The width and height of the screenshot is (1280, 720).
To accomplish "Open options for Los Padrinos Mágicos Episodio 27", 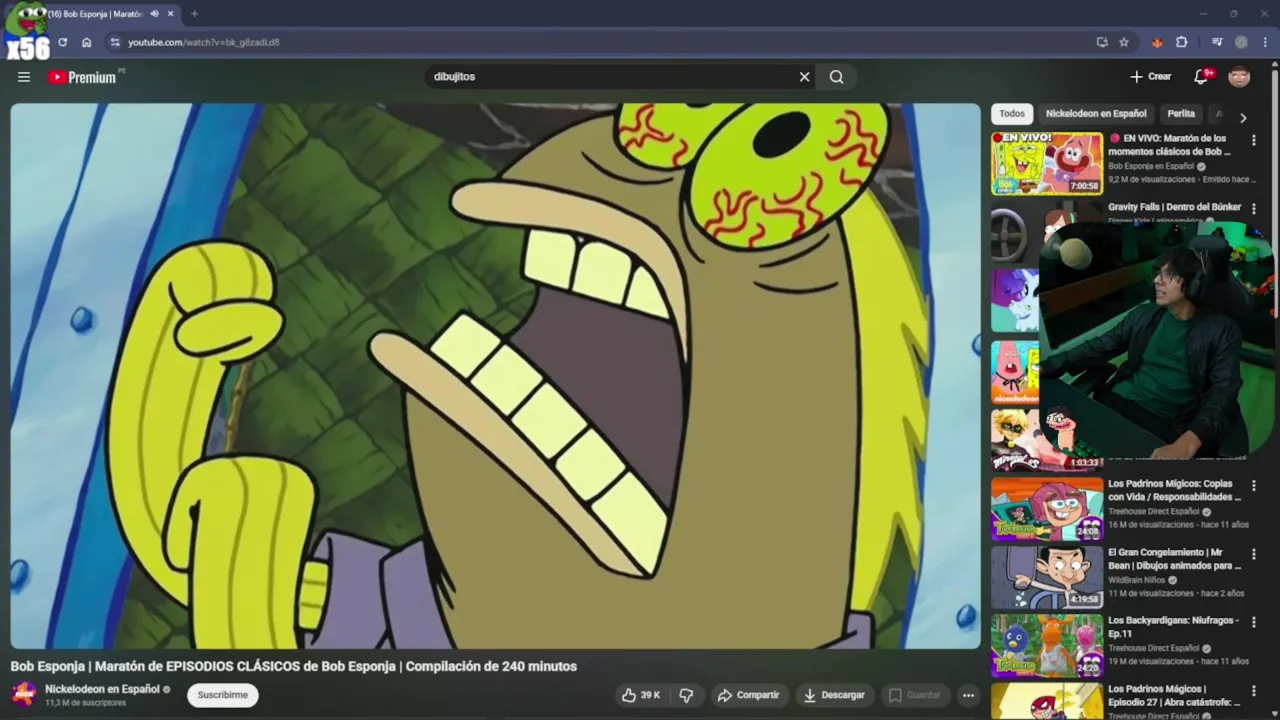I will 1254,691.
